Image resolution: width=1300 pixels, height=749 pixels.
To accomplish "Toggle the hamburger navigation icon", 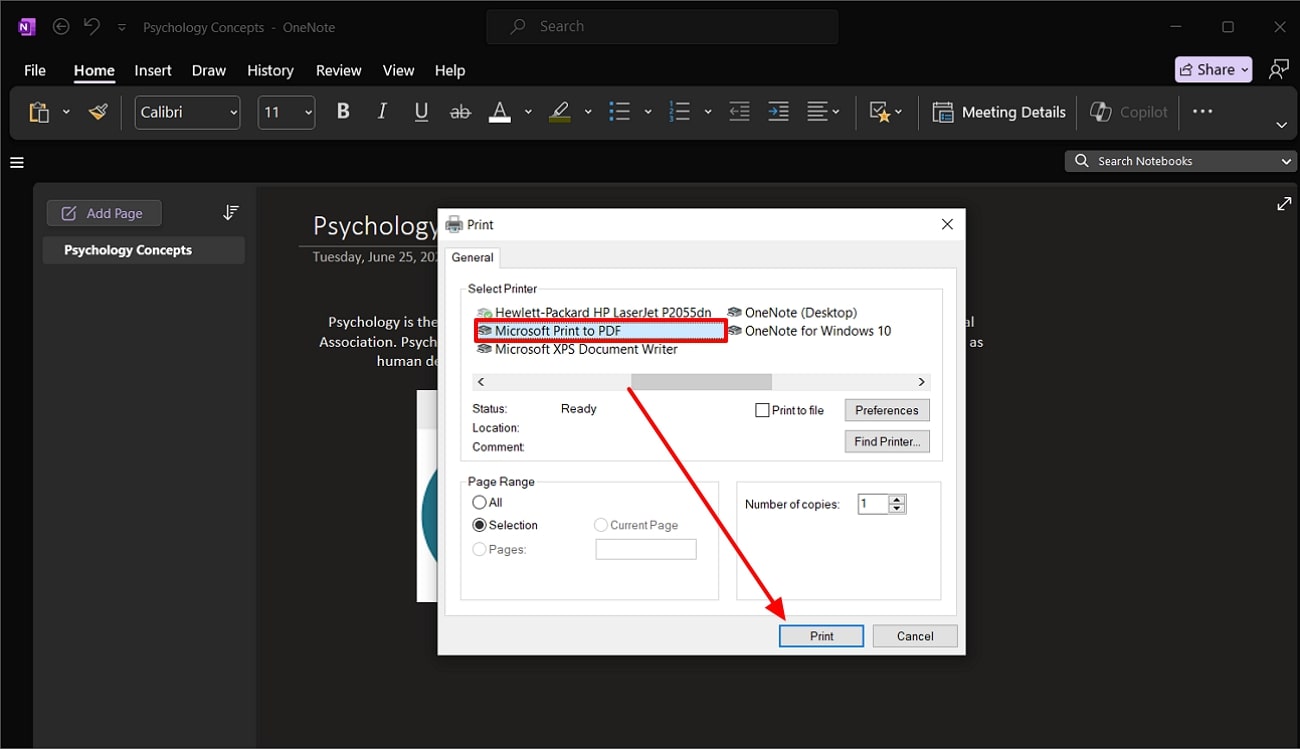I will click(x=17, y=162).
